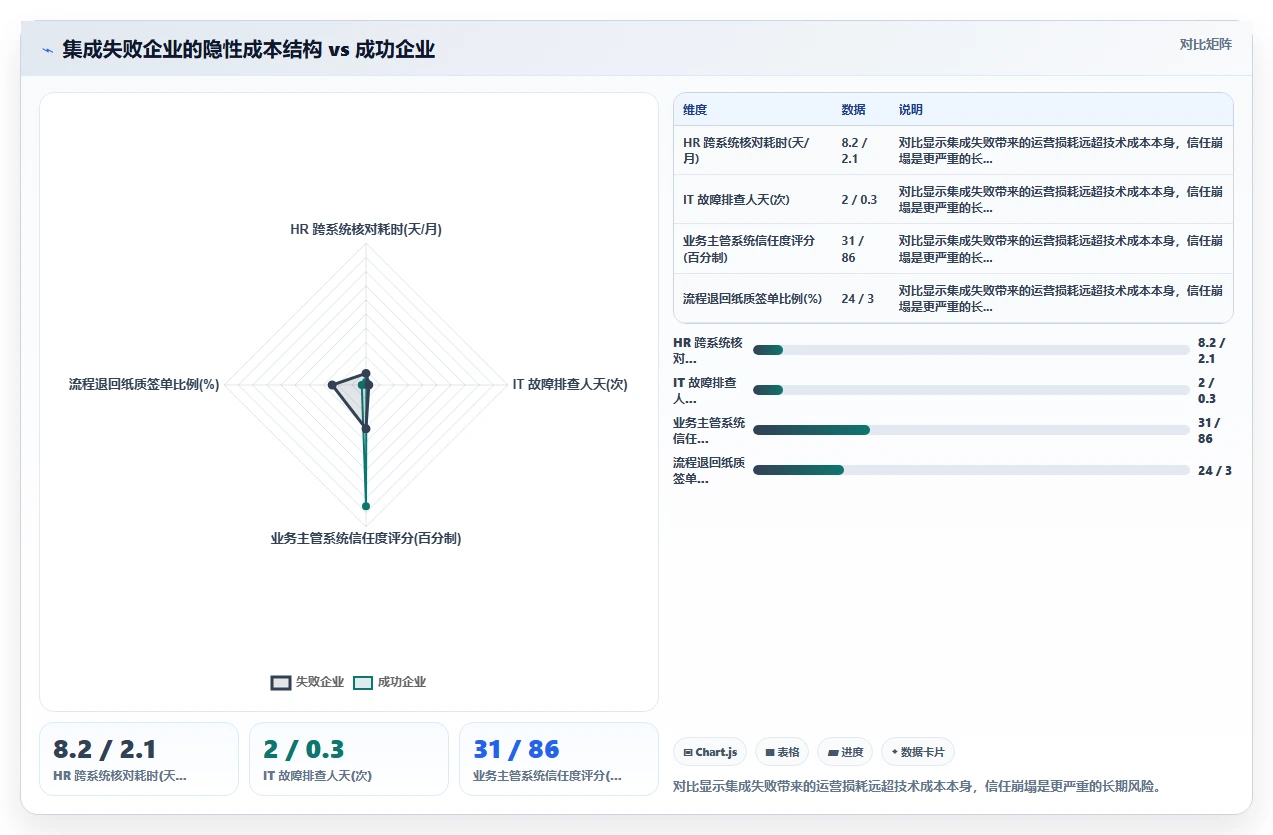The width and height of the screenshot is (1273, 835).
Task: Click radar axis label HR 跨系统核对耗时(天/月)
Action: pyautogui.click(x=366, y=229)
